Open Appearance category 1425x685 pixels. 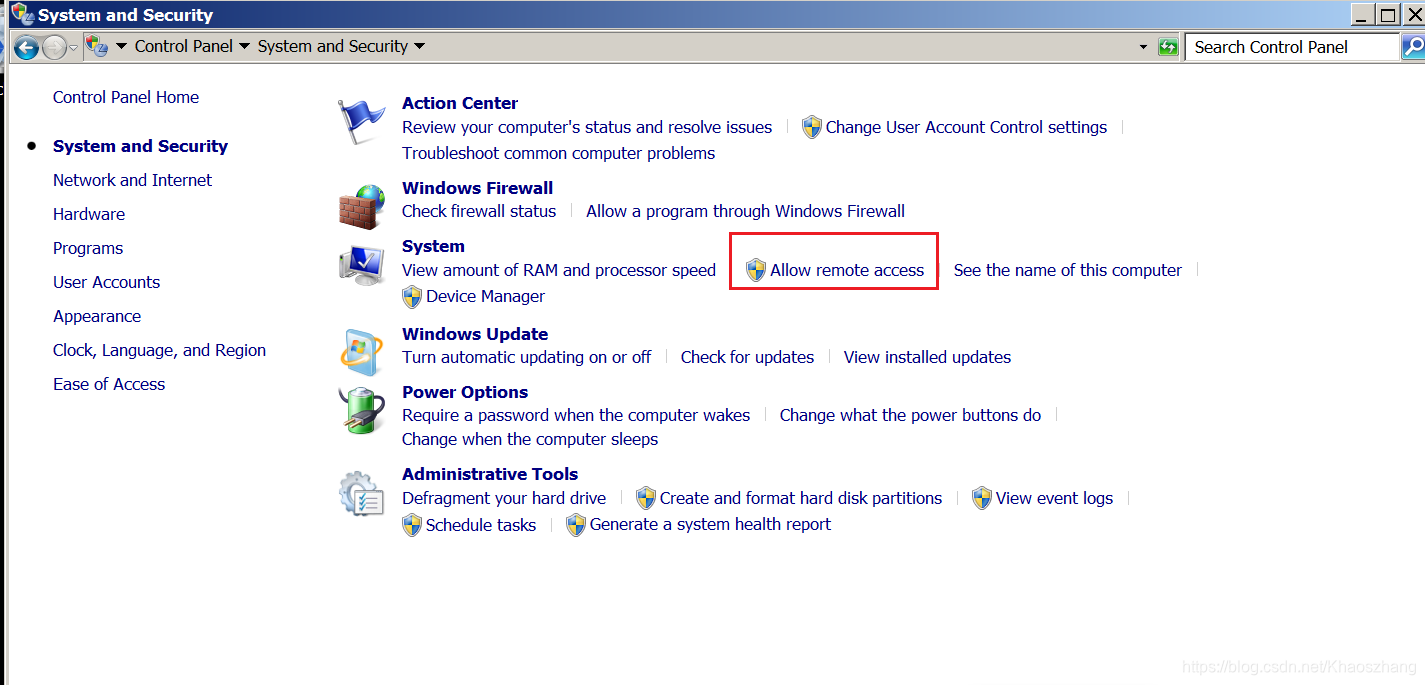point(97,316)
